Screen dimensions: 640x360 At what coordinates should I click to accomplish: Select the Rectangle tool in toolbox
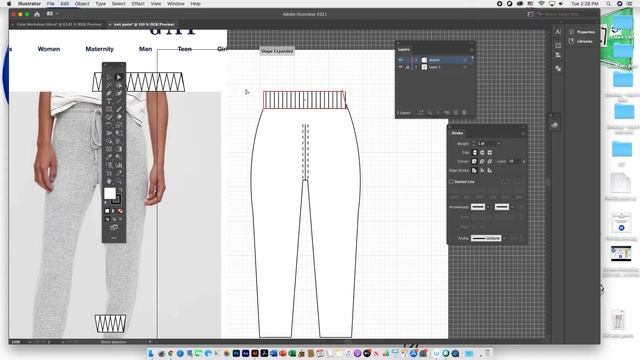tap(109, 109)
